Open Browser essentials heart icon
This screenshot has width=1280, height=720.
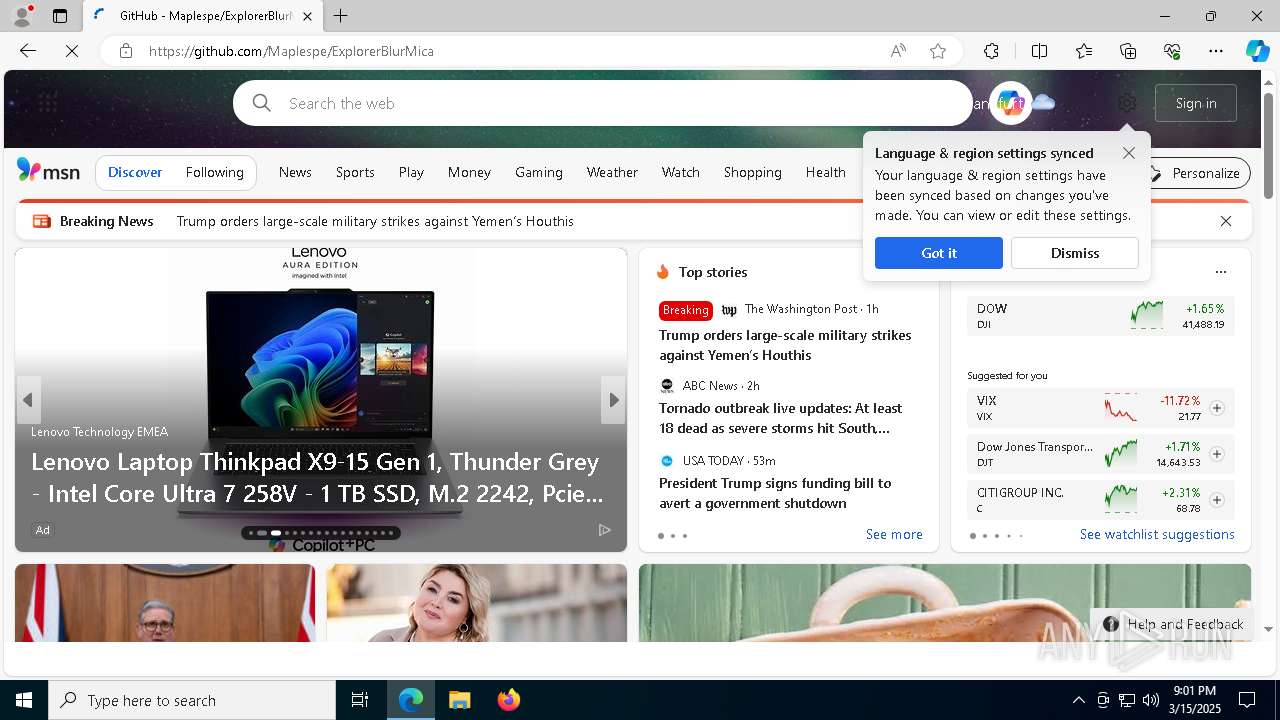click(1172, 51)
